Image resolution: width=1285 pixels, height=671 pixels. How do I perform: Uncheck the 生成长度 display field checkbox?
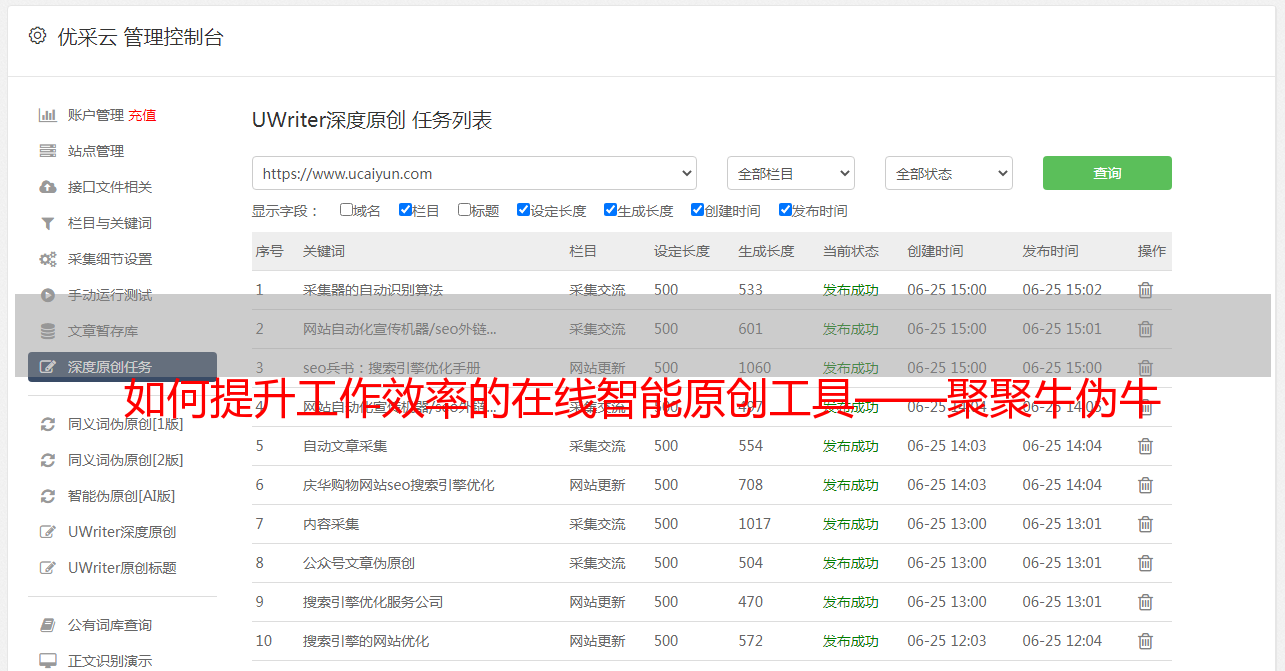click(610, 210)
